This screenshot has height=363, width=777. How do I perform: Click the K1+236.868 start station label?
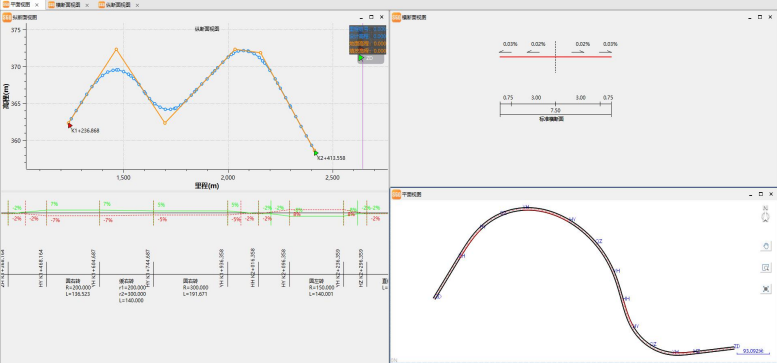point(85,131)
